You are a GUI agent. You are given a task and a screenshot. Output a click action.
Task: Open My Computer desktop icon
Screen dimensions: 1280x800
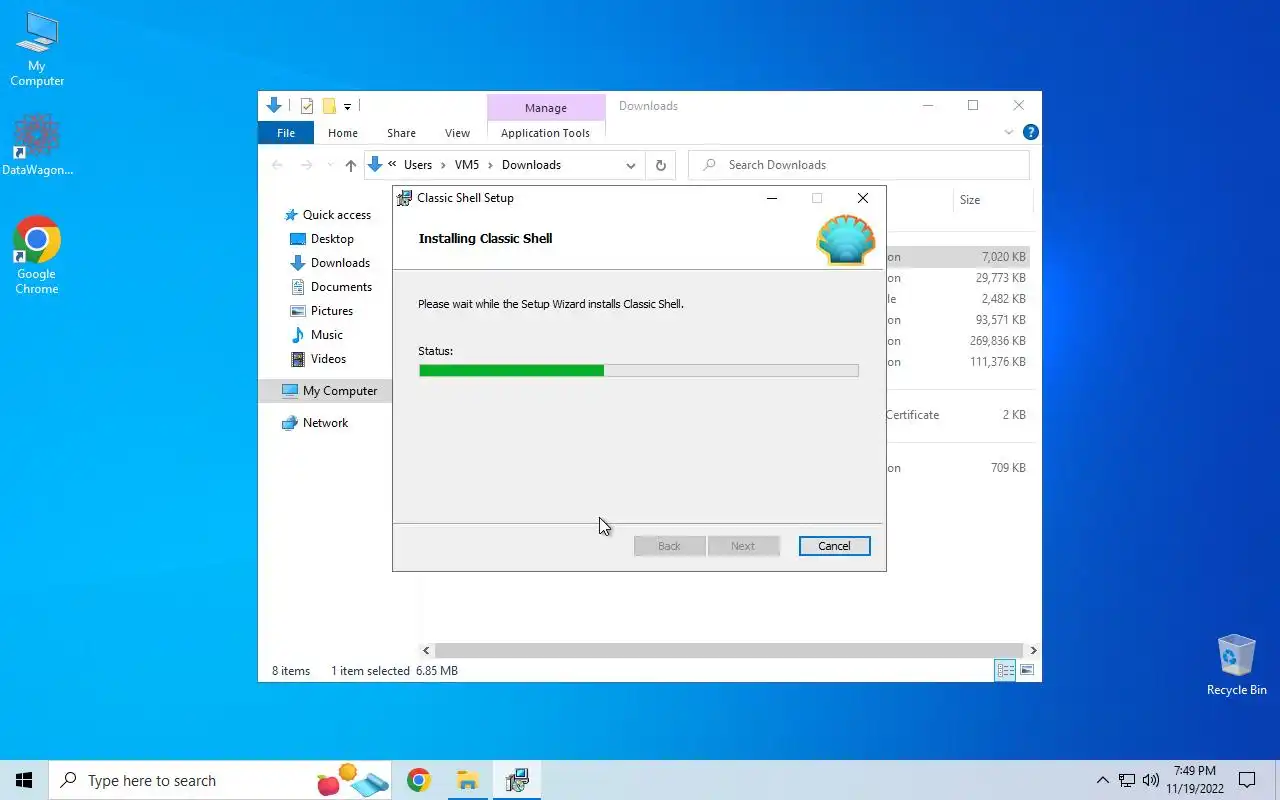point(37,49)
